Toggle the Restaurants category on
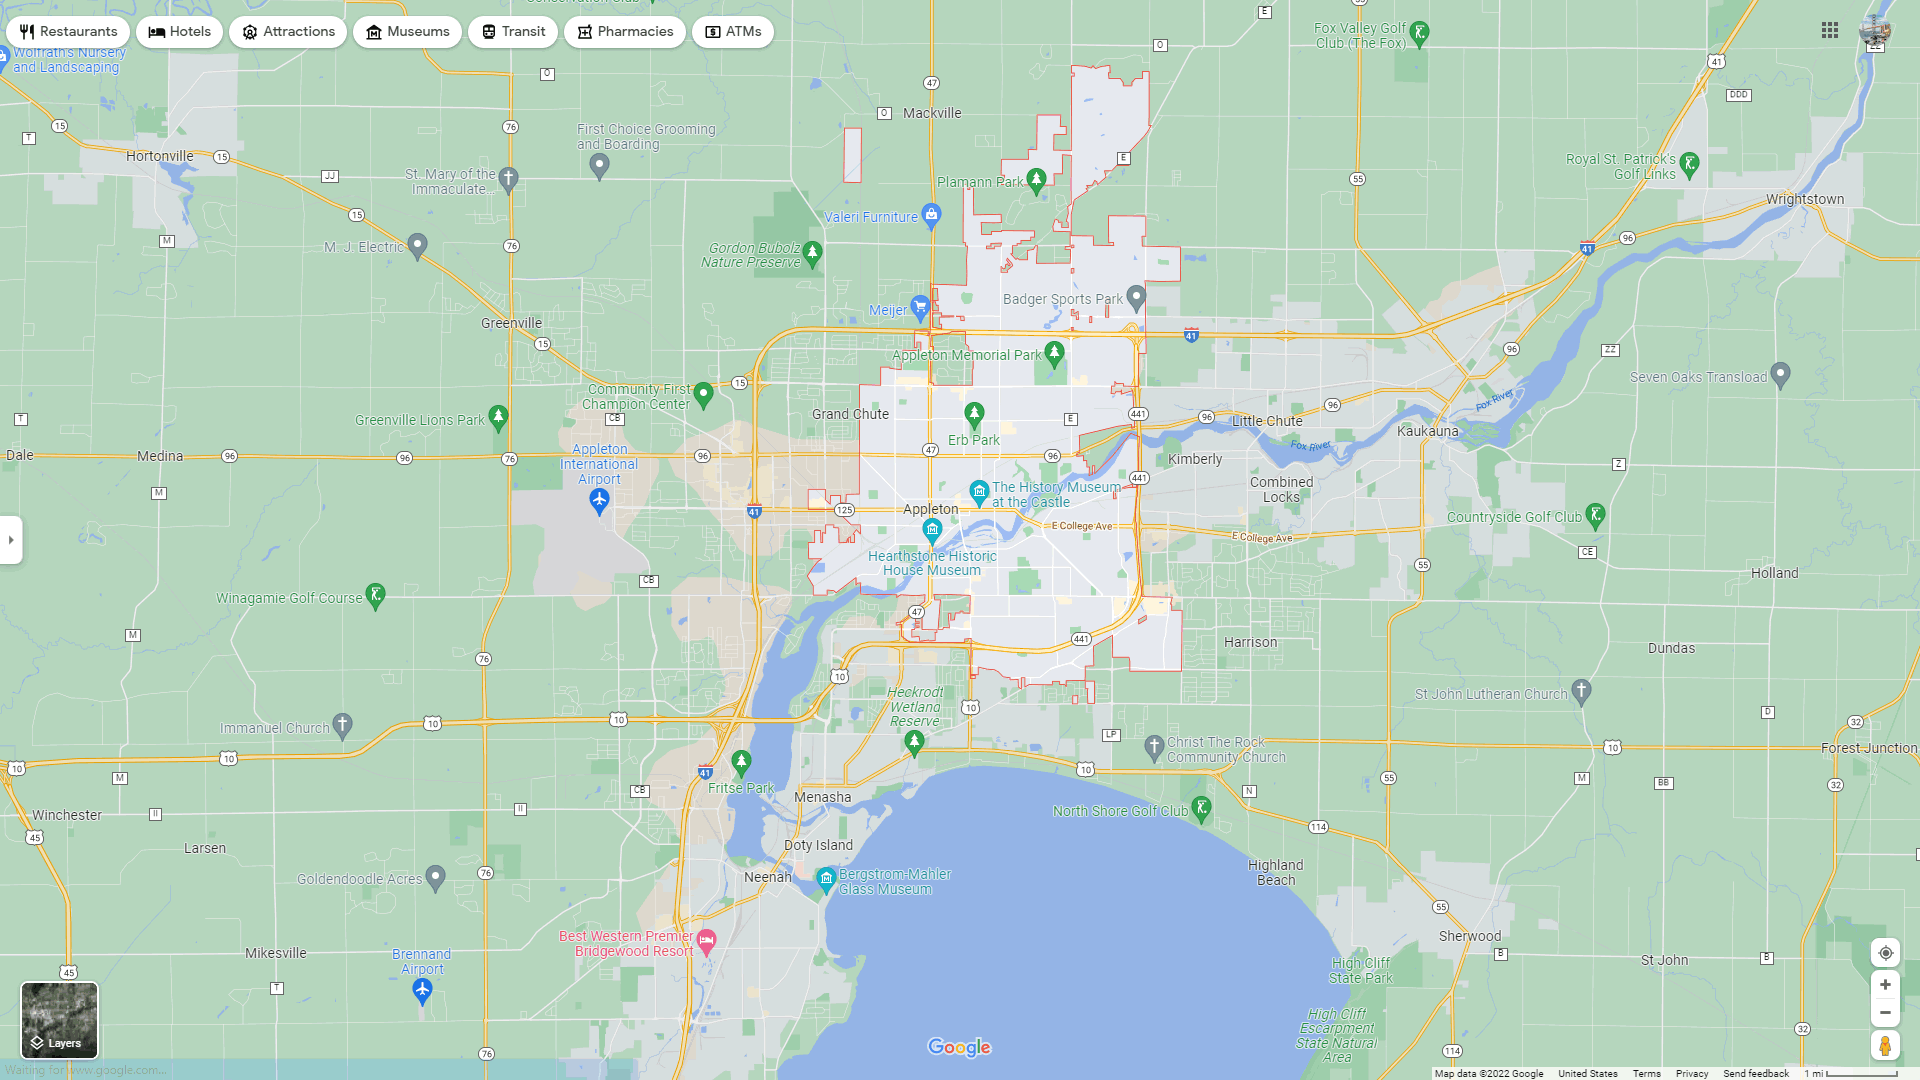 [x=70, y=30]
